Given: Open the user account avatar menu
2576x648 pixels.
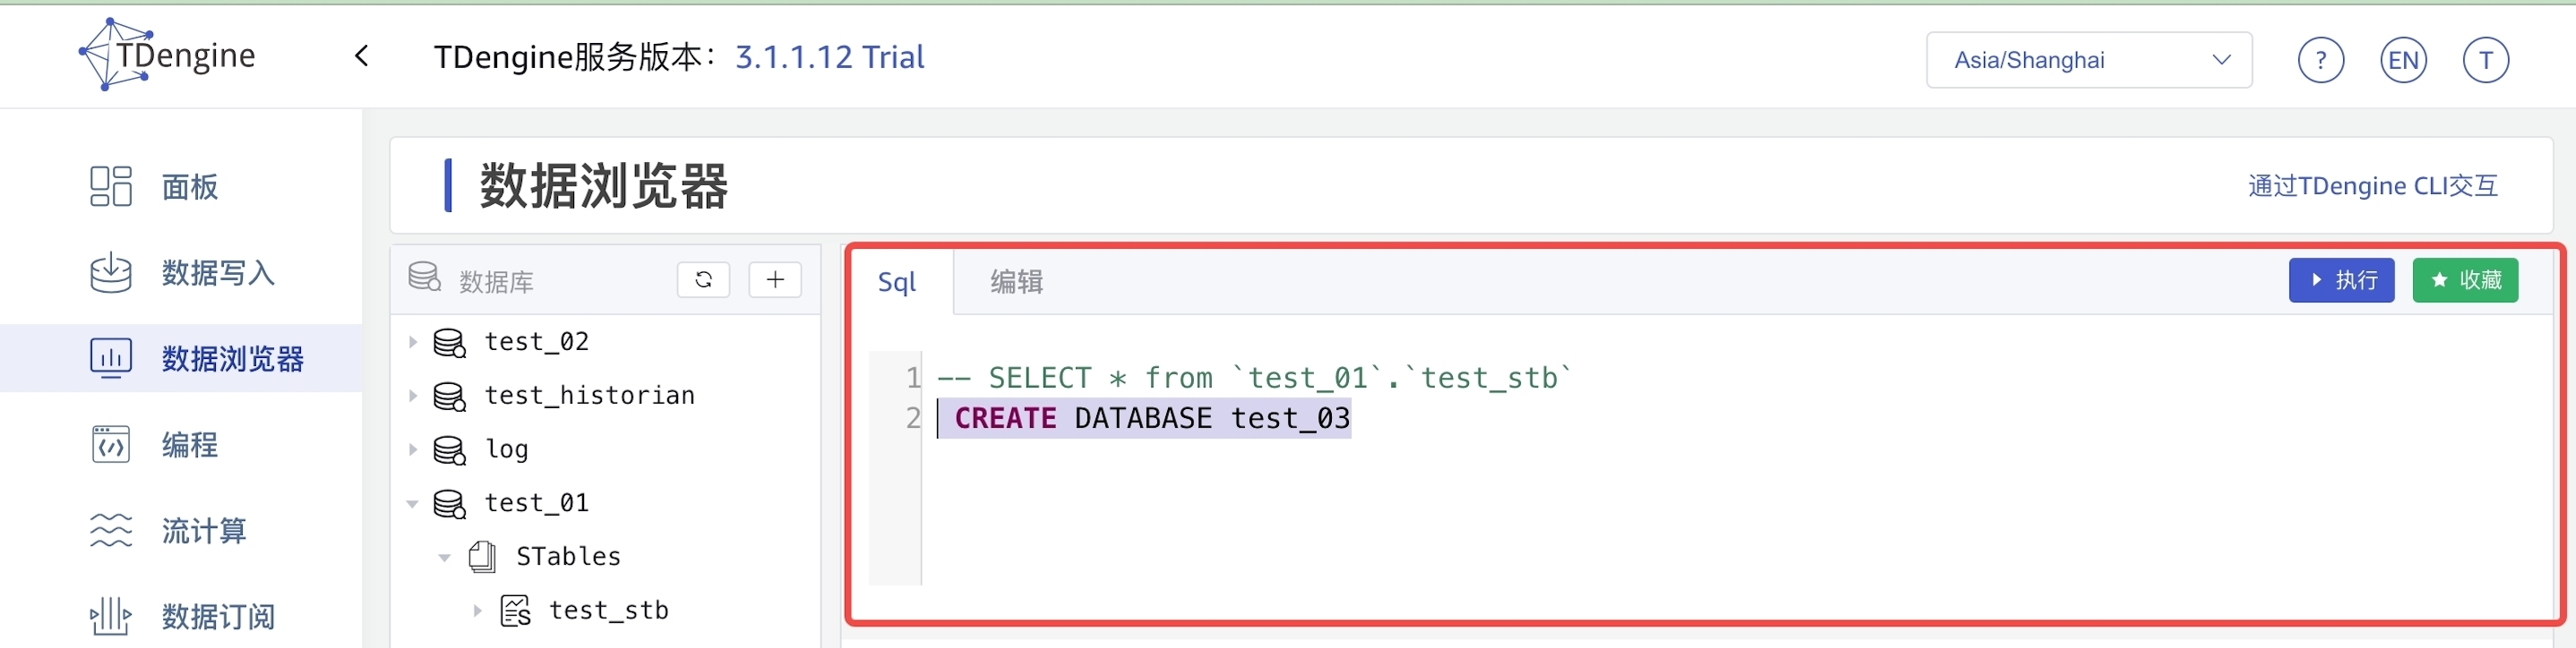Looking at the screenshot, I should pos(2486,60).
